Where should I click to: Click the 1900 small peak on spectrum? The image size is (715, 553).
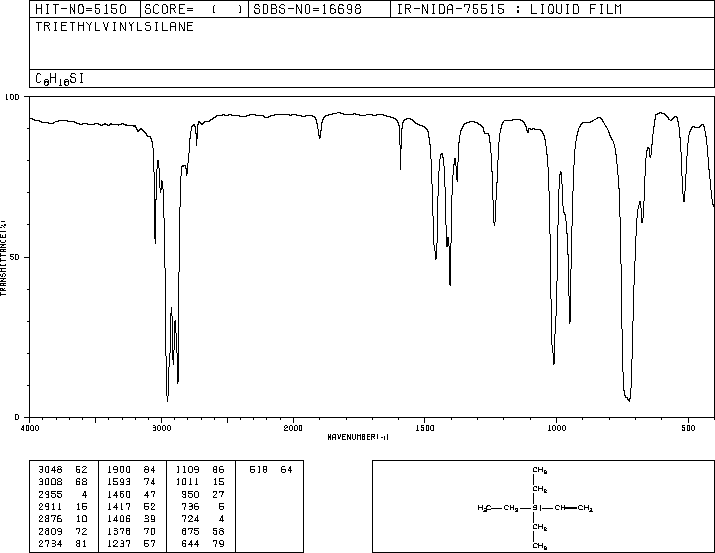[320, 137]
